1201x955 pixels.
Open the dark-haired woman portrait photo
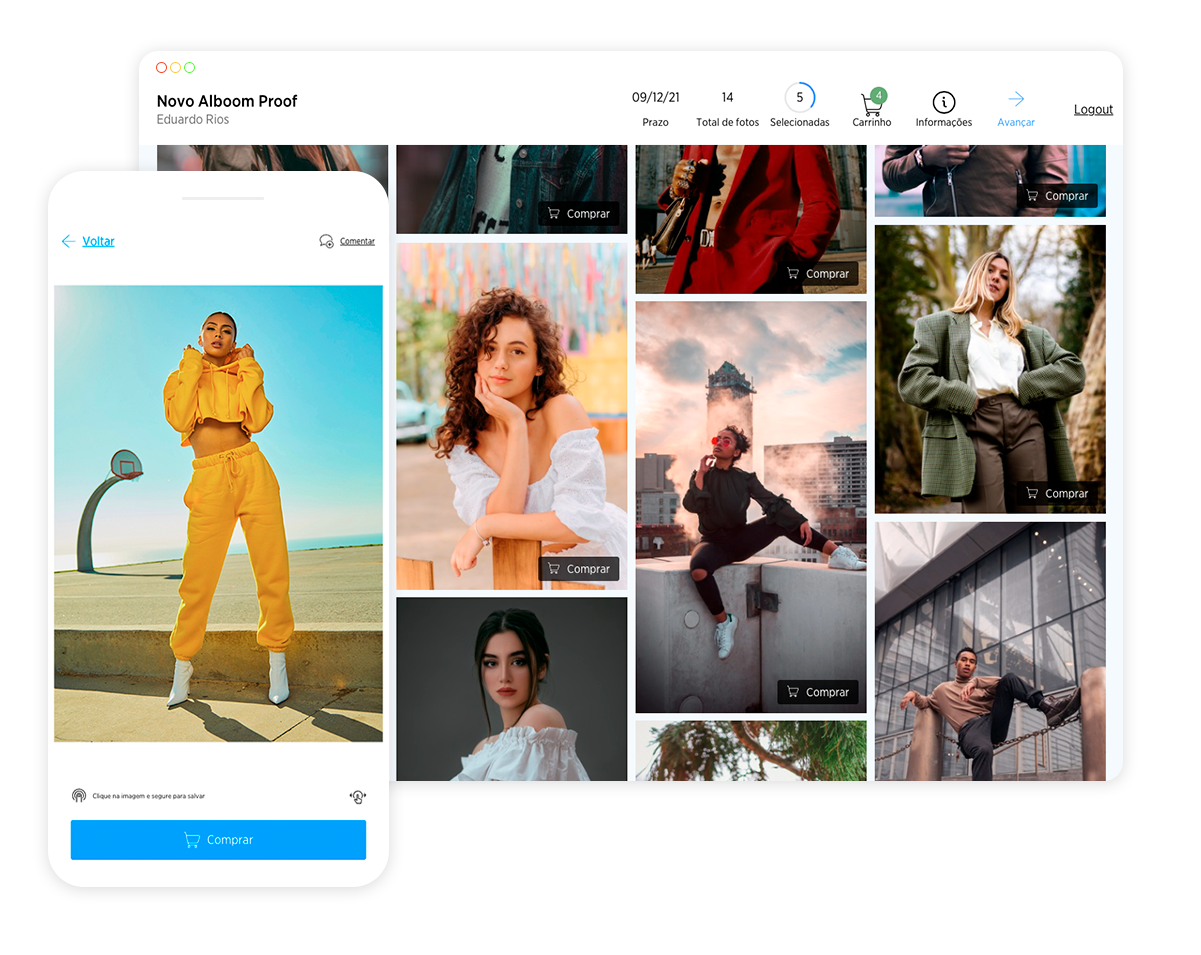click(x=511, y=688)
